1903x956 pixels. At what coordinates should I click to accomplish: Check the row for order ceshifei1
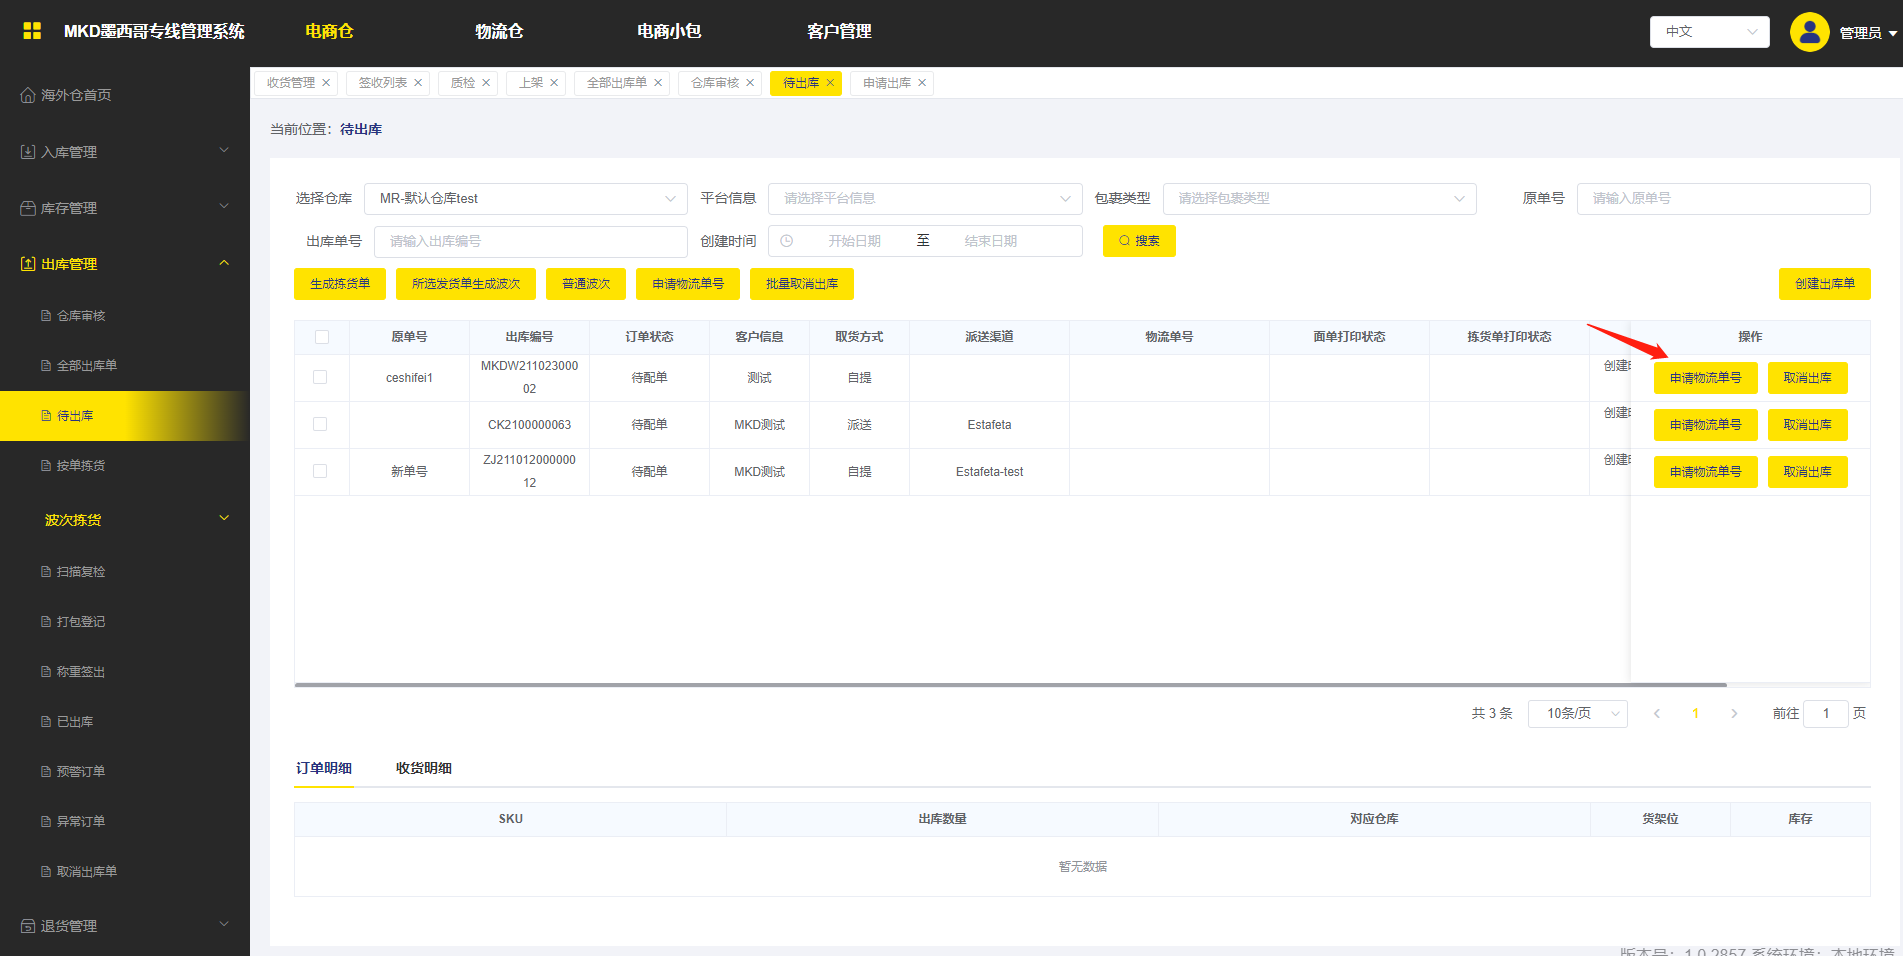pos(320,377)
